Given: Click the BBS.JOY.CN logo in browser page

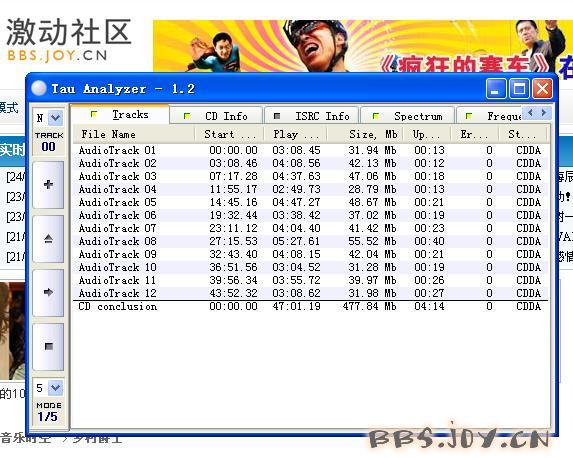Looking at the screenshot, I should 69,40.
